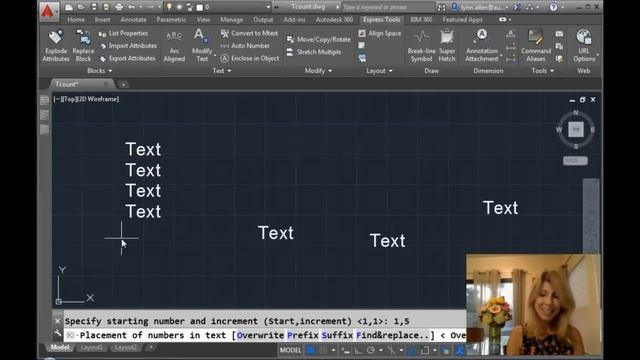
Task: Launch the Stretch Multiple tool
Action: pyautogui.click(x=314, y=52)
